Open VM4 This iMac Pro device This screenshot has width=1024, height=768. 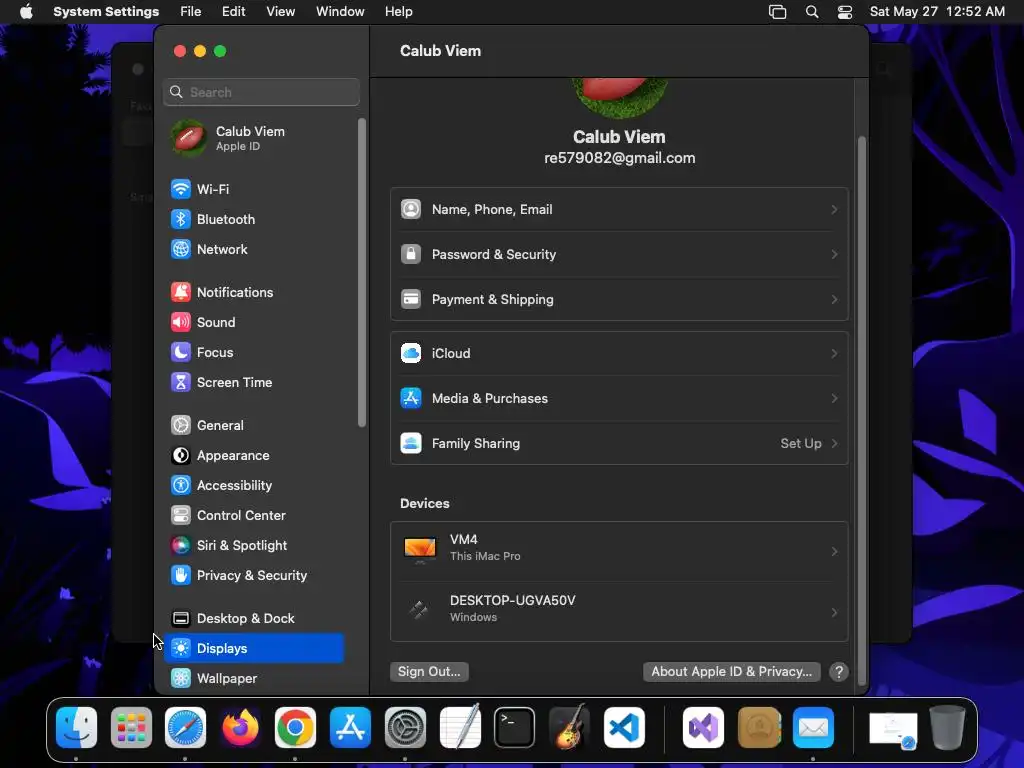click(x=619, y=552)
